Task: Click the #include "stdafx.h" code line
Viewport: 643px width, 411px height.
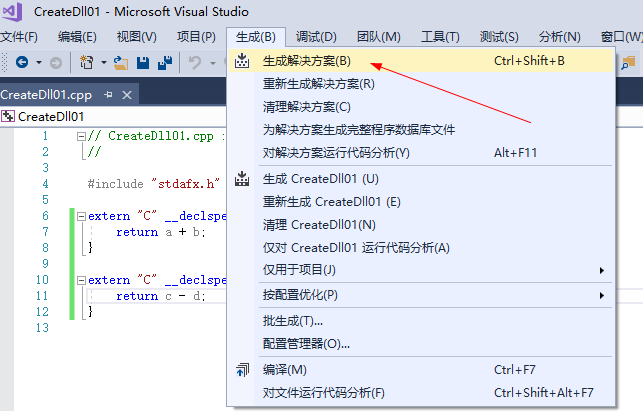Action: (154, 184)
